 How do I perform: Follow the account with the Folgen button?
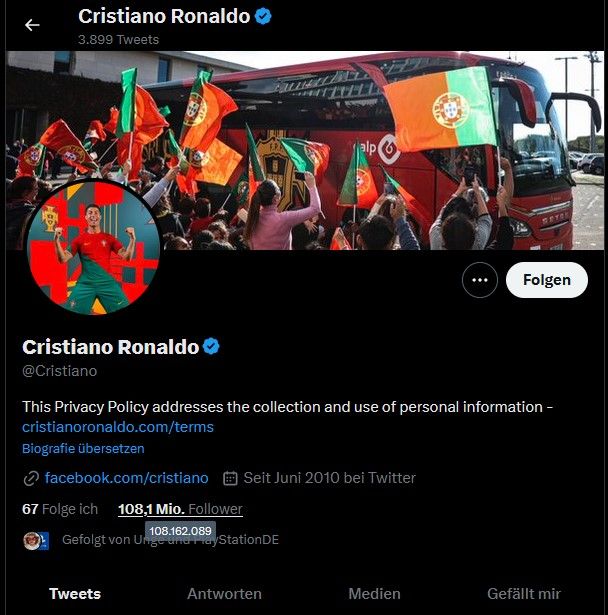click(546, 280)
